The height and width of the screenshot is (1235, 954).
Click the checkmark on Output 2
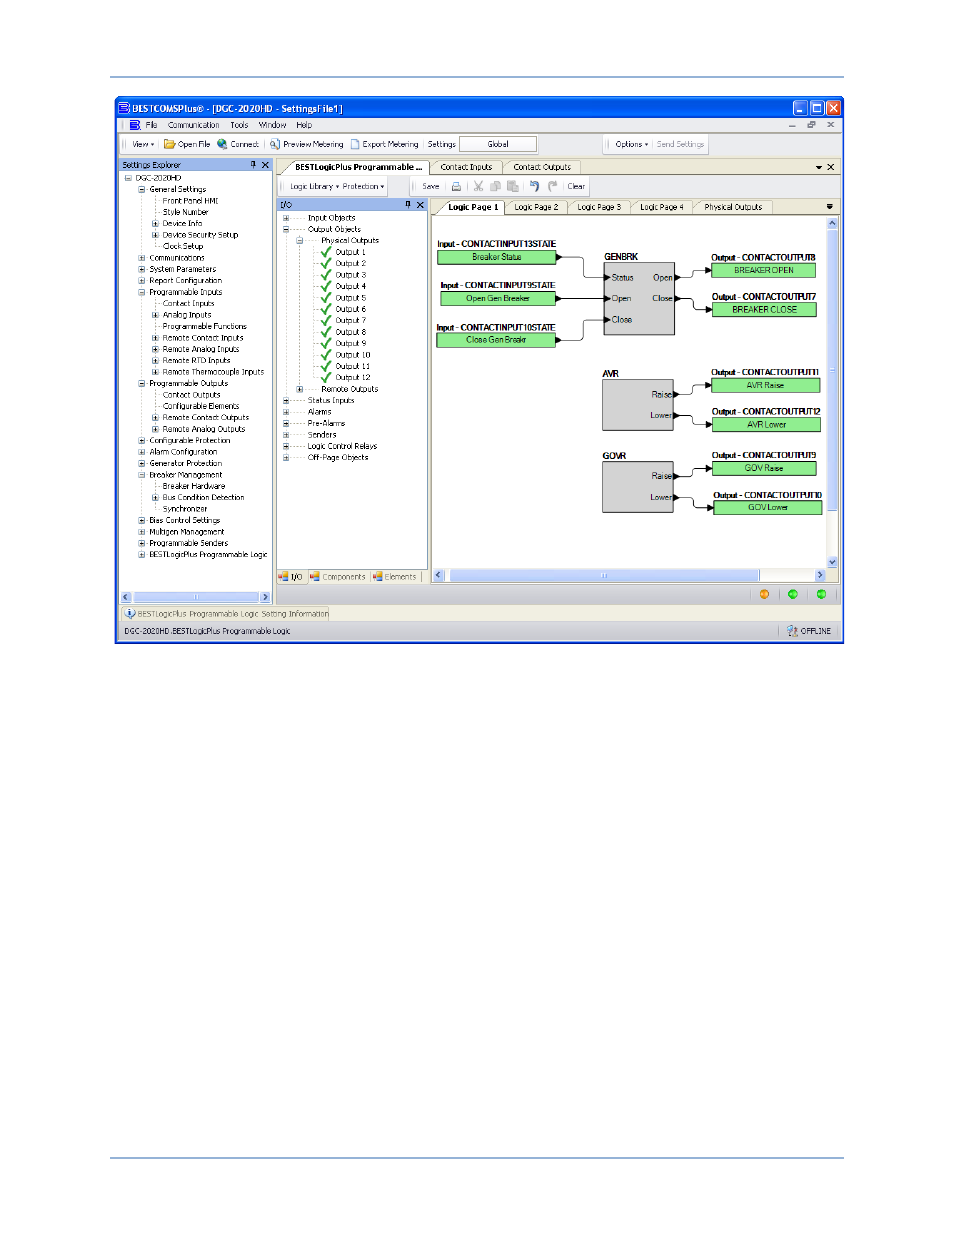326,263
